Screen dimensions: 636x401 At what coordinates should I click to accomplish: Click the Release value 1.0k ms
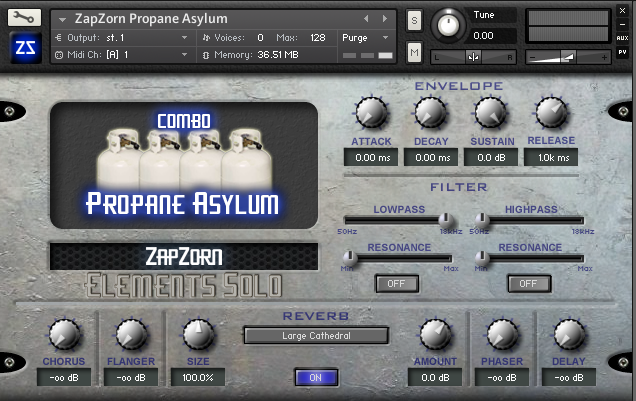point(551,157)
